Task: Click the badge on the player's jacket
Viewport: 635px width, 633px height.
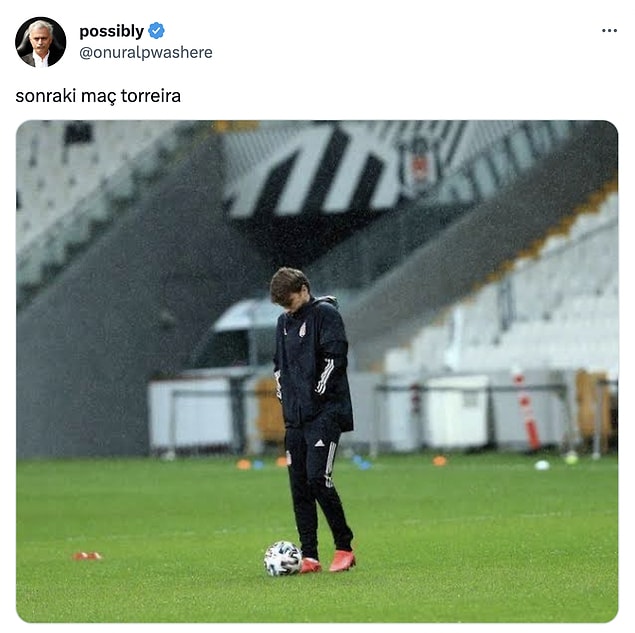Action: (x=302, y=329)
